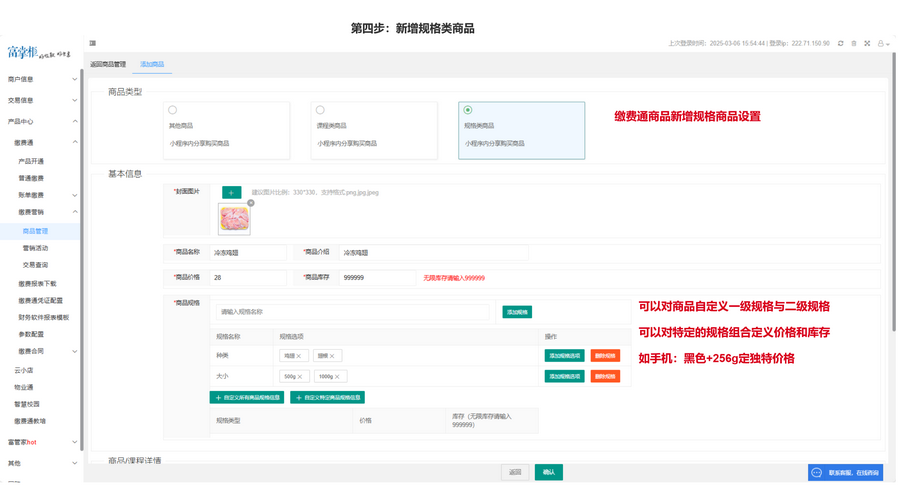Select the 规格类商品 product type radio

(468, 110)
